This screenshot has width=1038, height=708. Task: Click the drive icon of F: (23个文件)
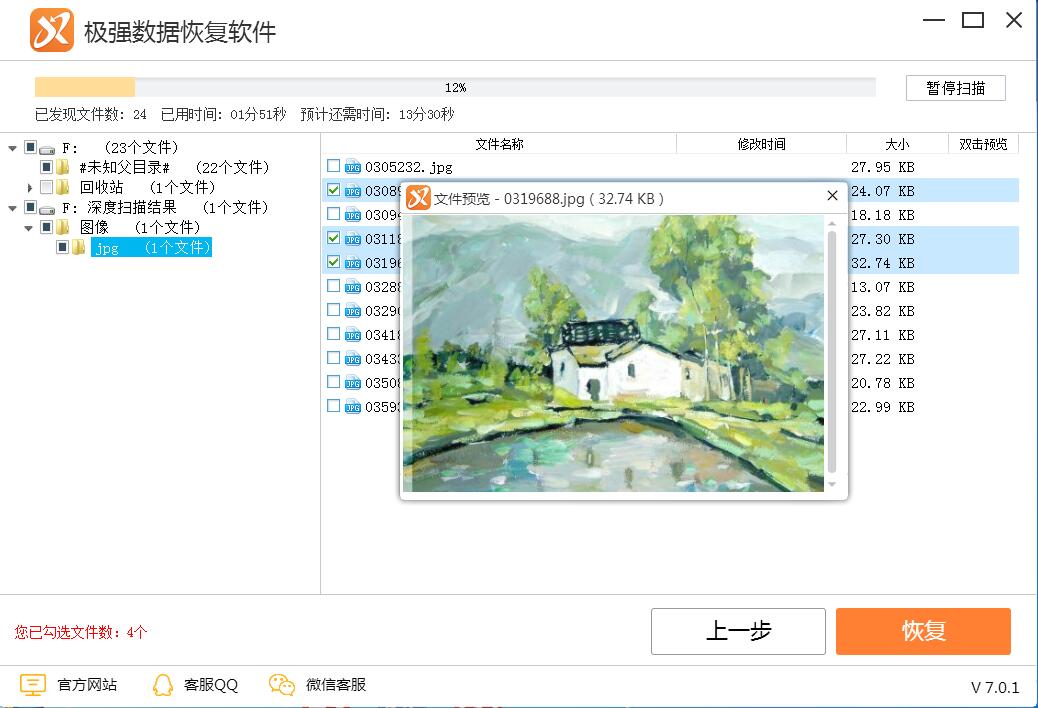pyautogui.click(x=47, y=148)
